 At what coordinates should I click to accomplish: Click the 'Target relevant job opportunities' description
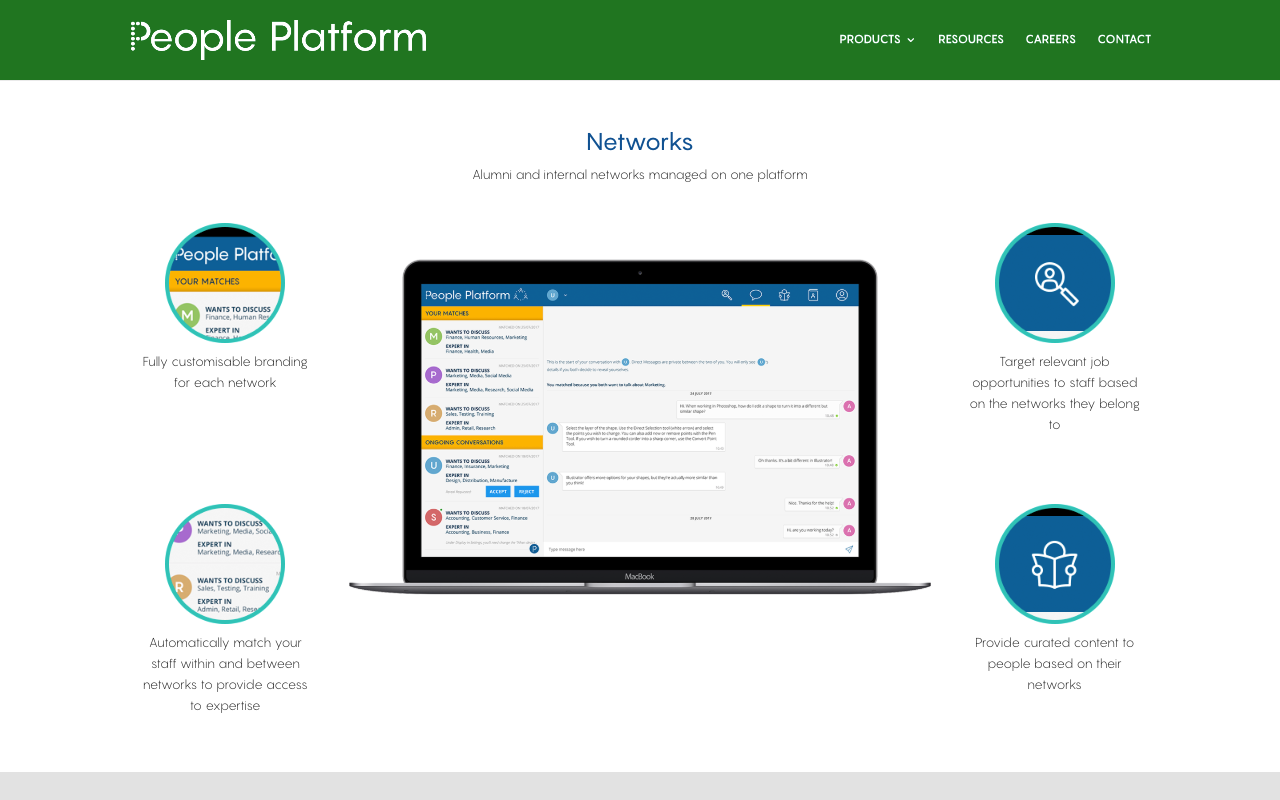[1055, 393]
